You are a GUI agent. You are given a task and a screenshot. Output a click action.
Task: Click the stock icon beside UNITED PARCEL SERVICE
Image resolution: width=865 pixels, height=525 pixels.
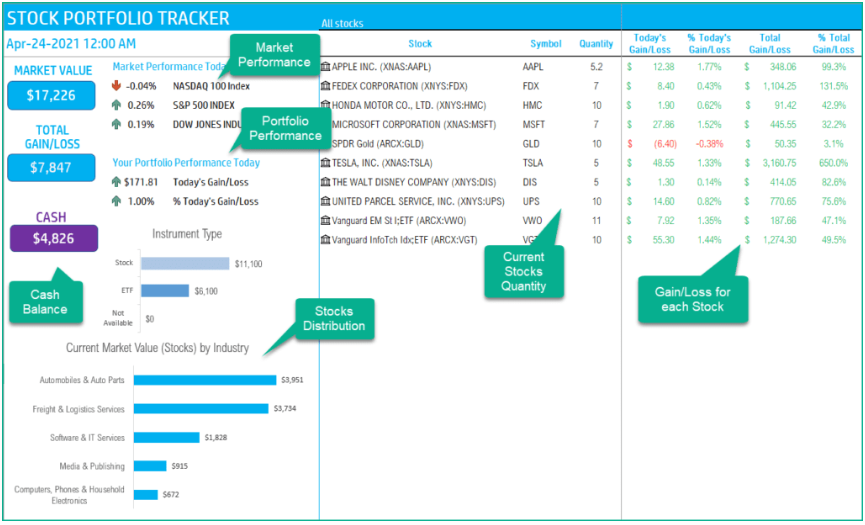pos(325,201)
